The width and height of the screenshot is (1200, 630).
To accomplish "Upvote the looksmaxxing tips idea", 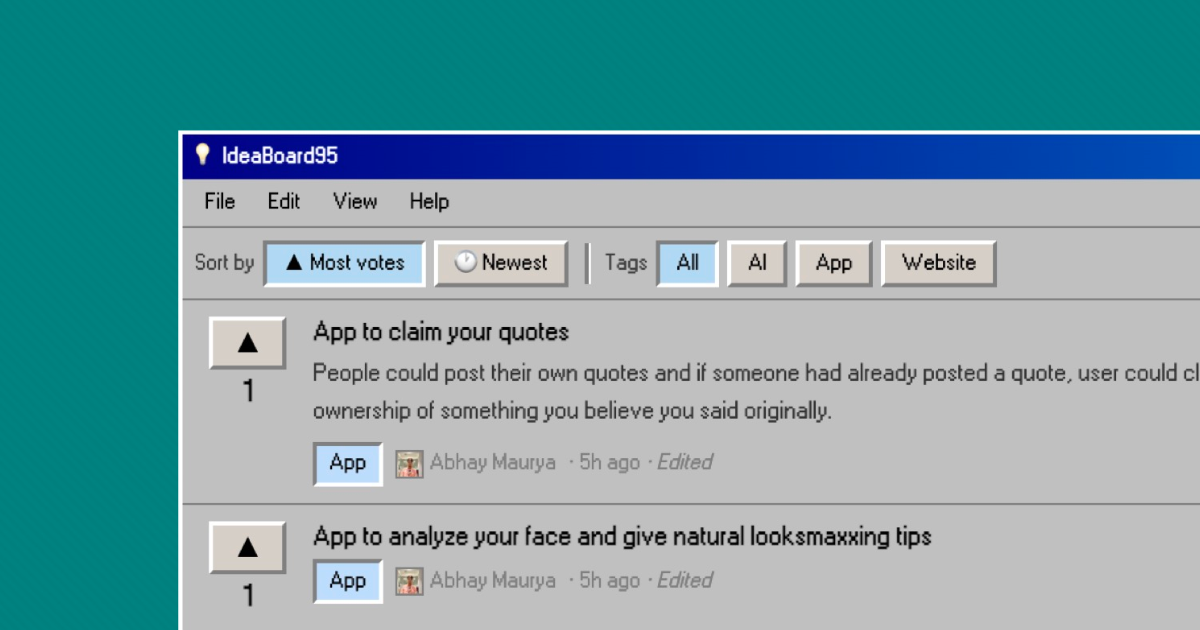I will pos(247,547).
